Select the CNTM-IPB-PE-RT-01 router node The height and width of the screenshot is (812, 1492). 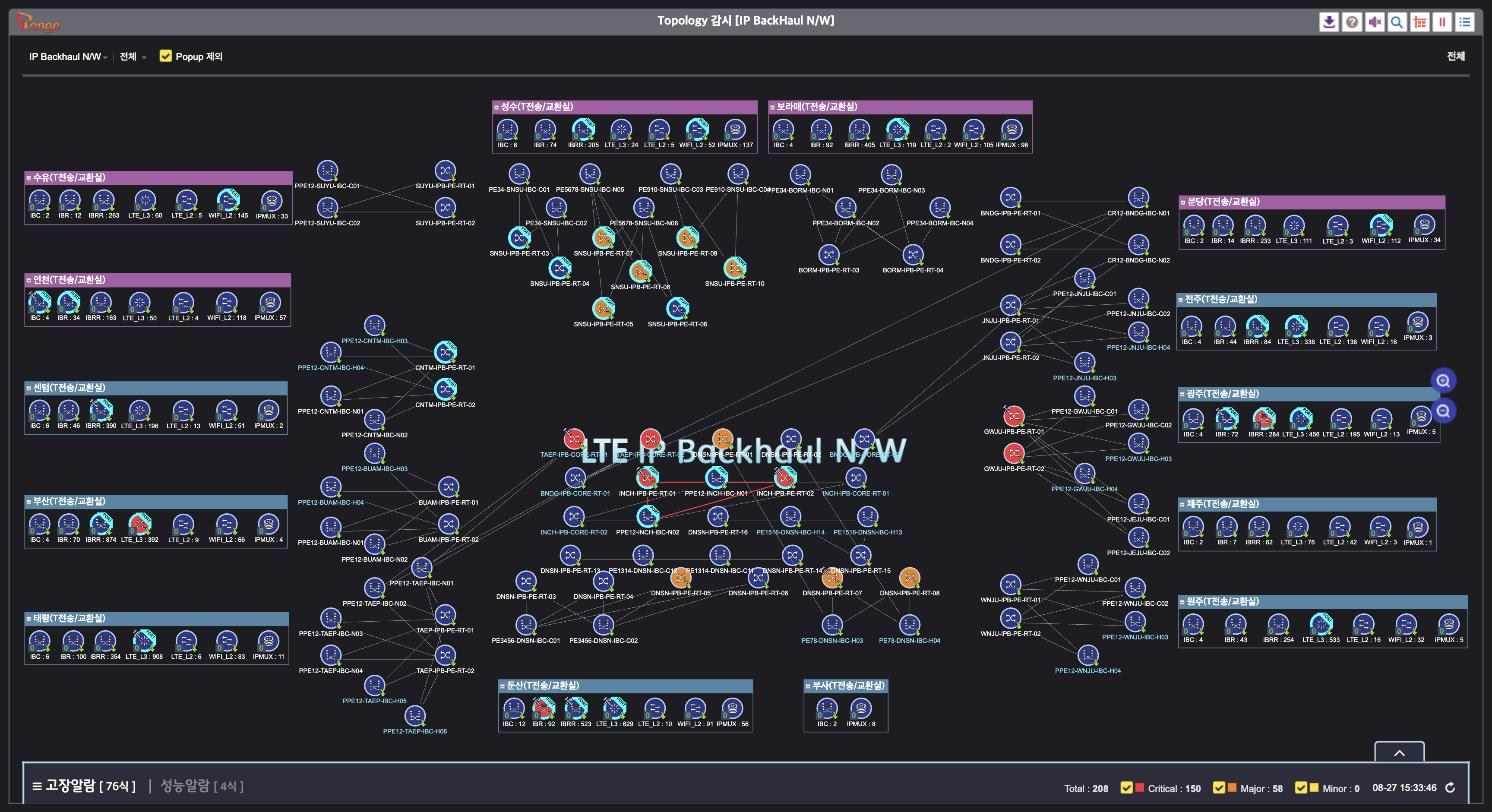445,353
